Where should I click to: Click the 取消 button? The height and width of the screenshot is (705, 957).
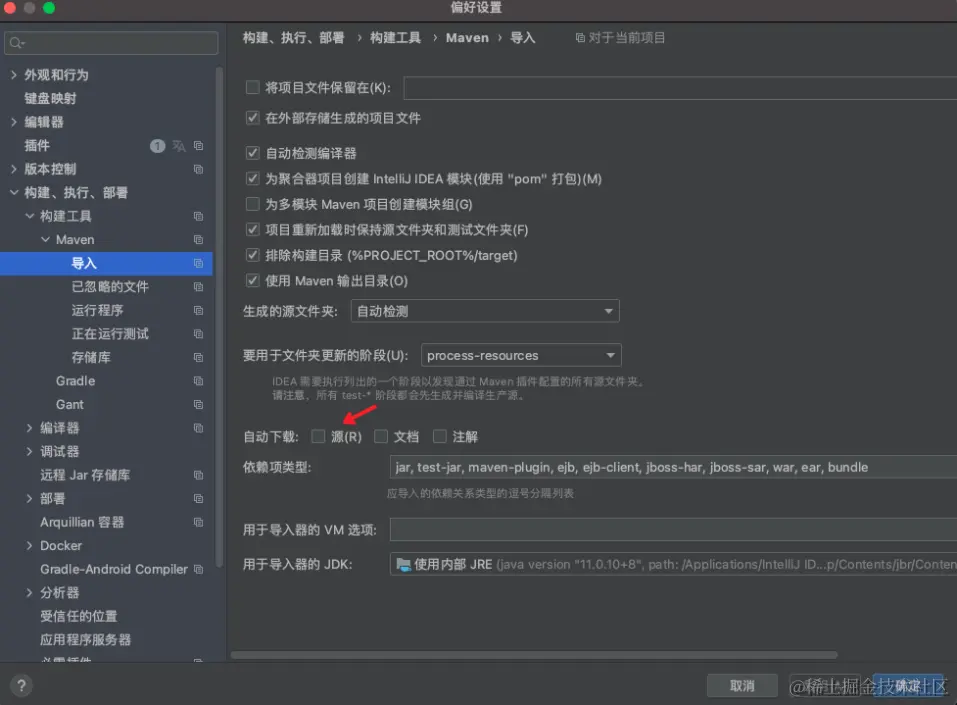[x=742, y=686]
